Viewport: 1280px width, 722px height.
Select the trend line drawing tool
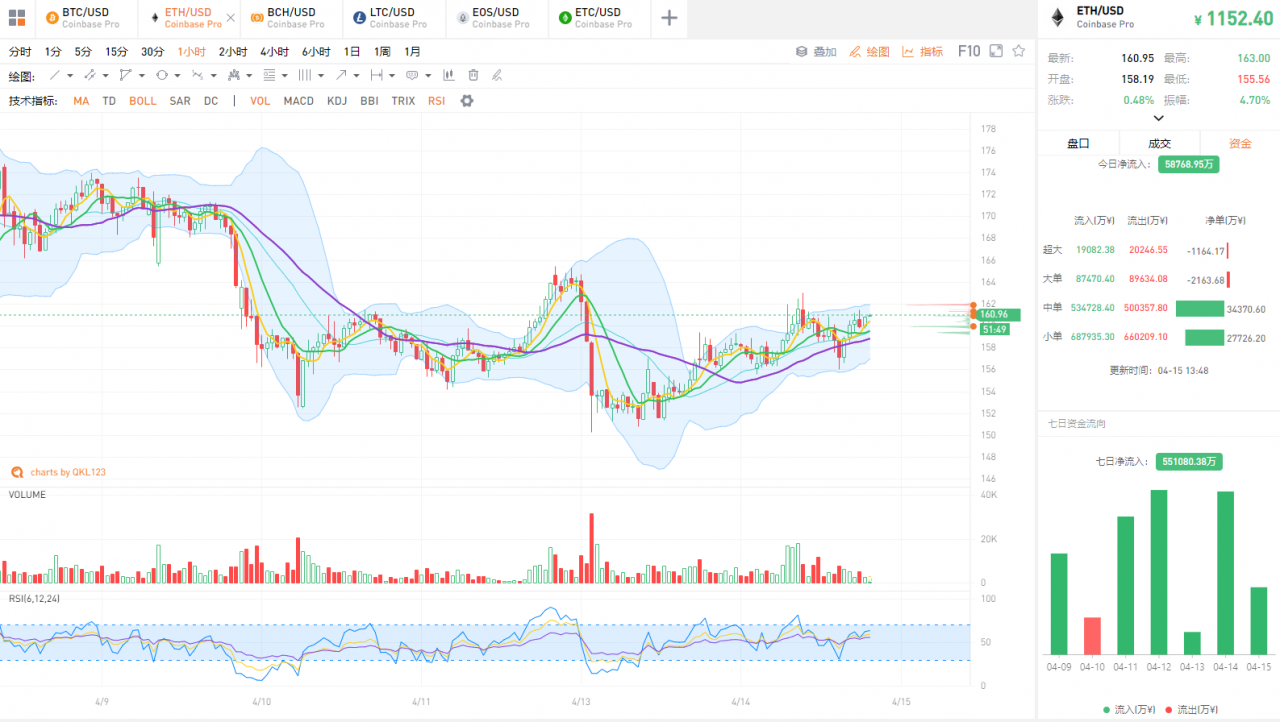tap(55, 75)
